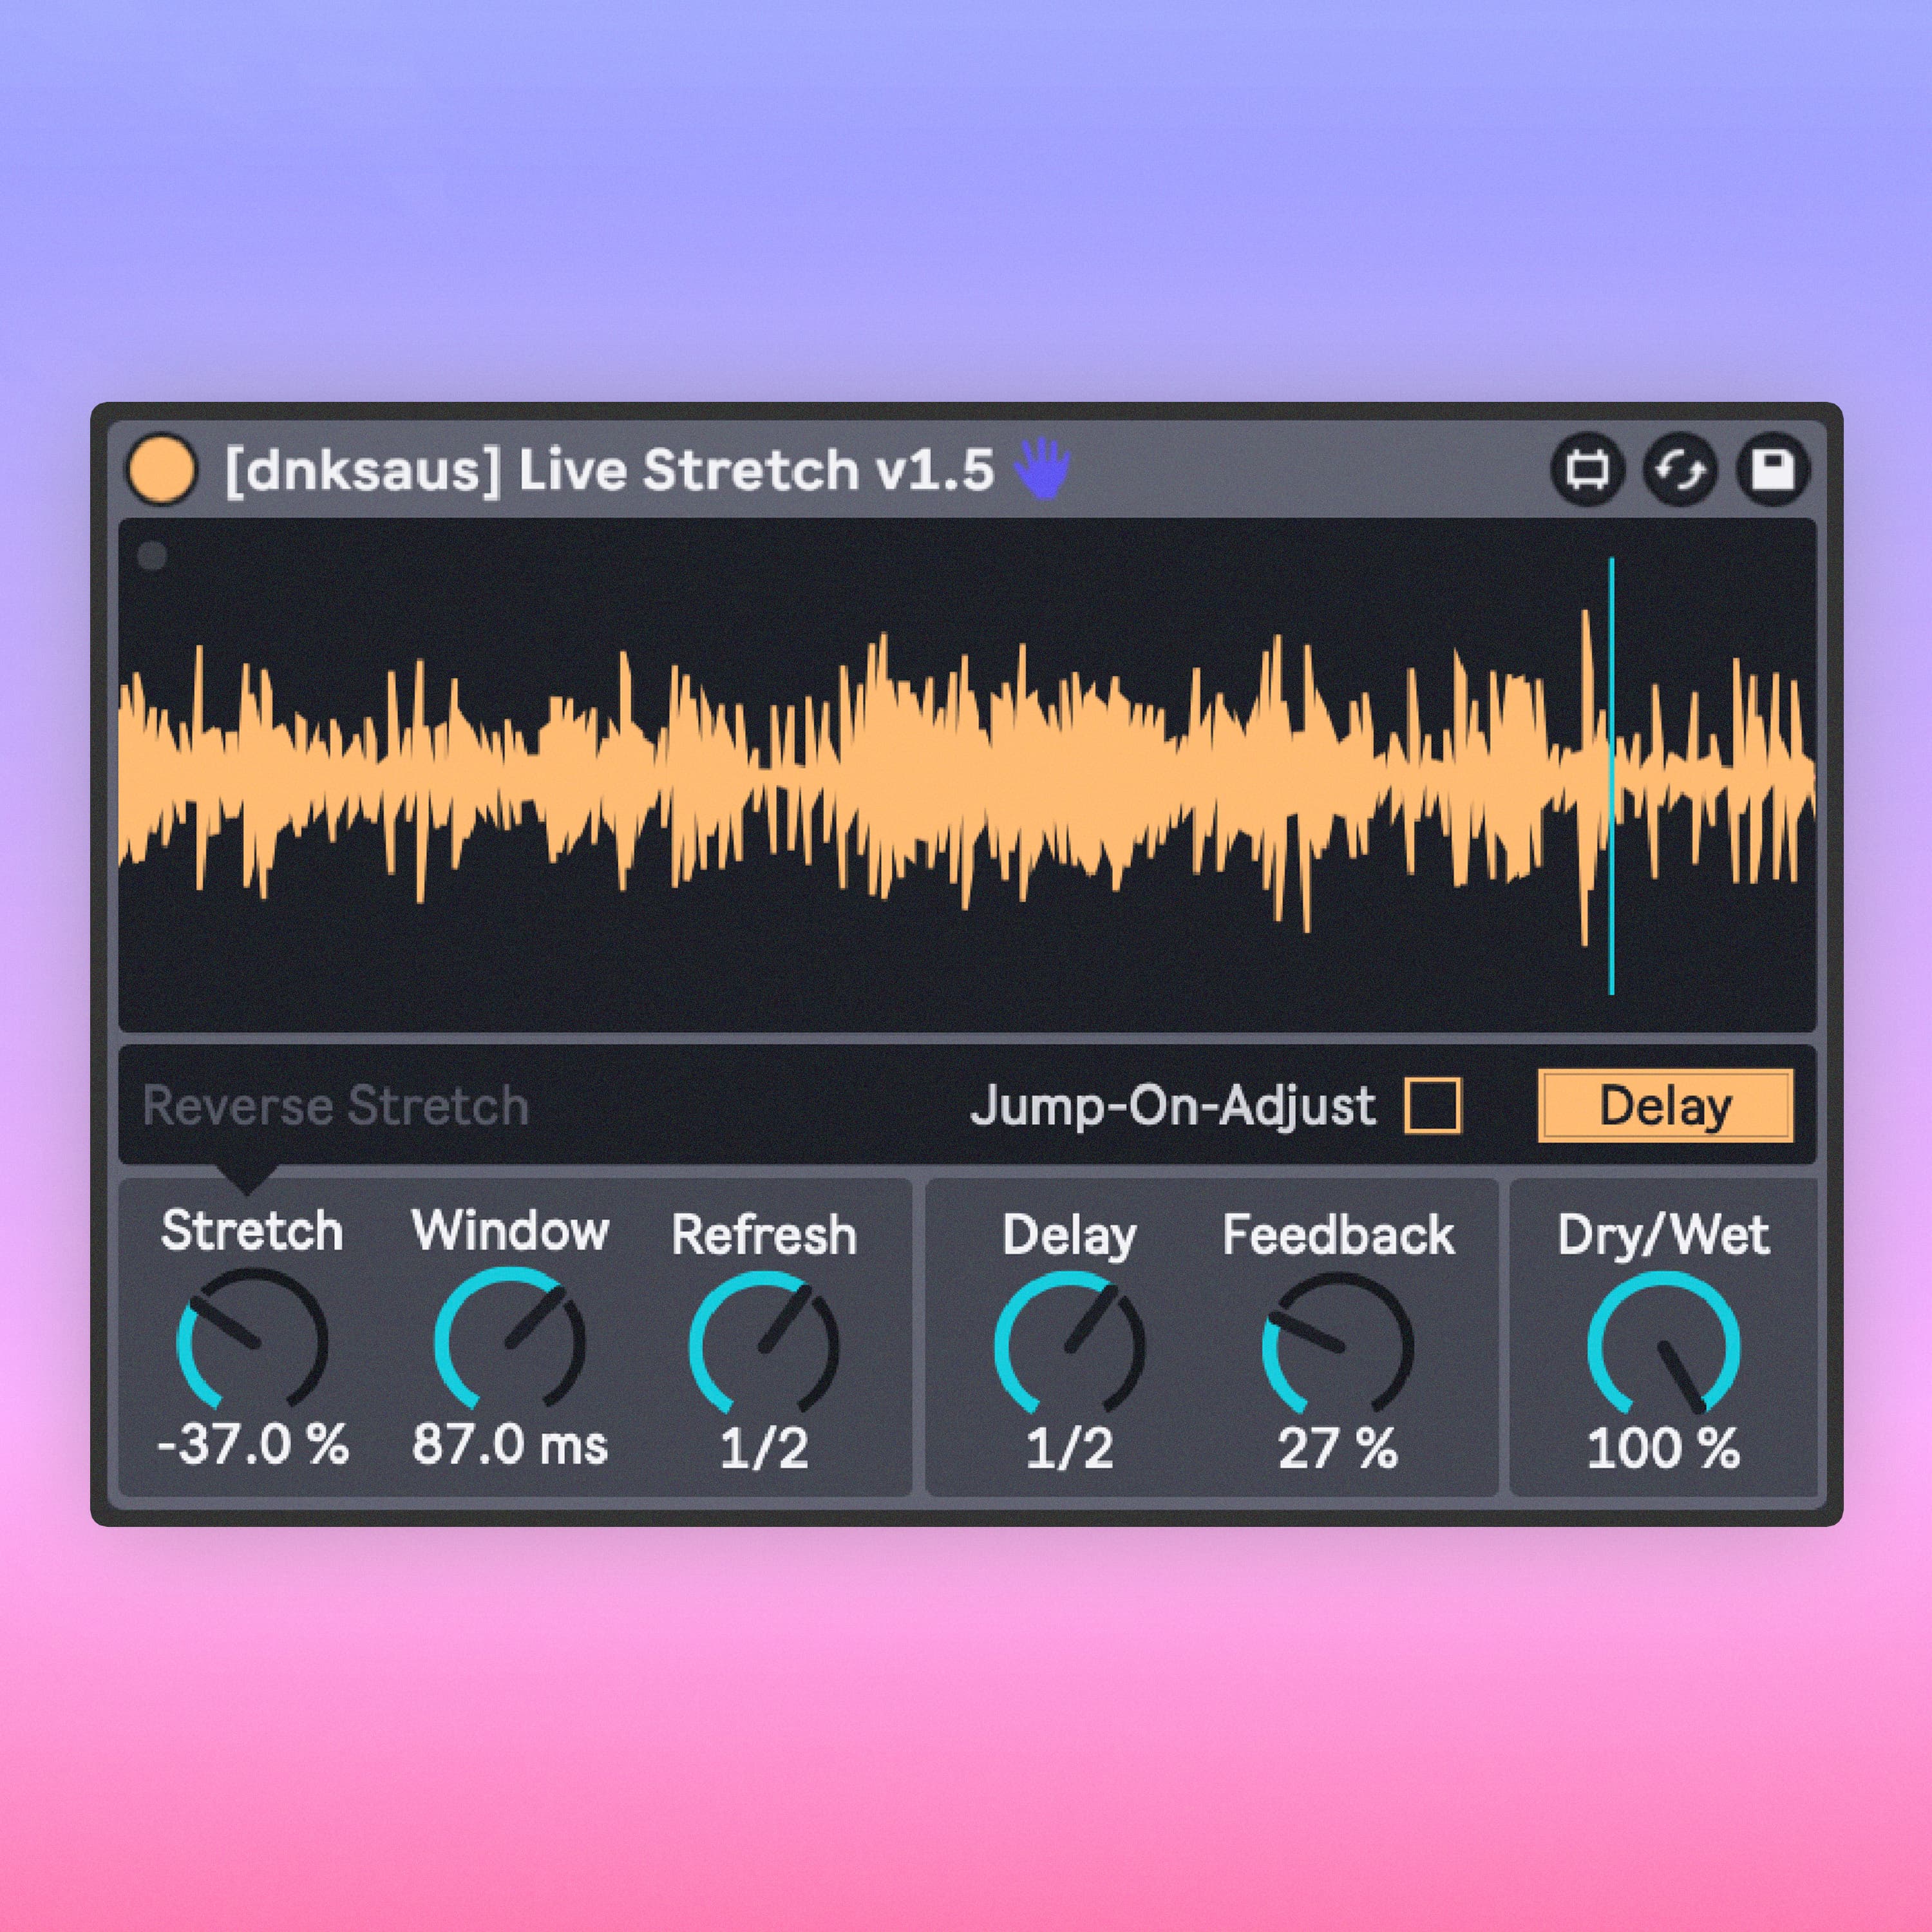Viewport: 1932px width, 1932px height.
Task: Click the purple hand icon in title
Action: (1042, 468)
